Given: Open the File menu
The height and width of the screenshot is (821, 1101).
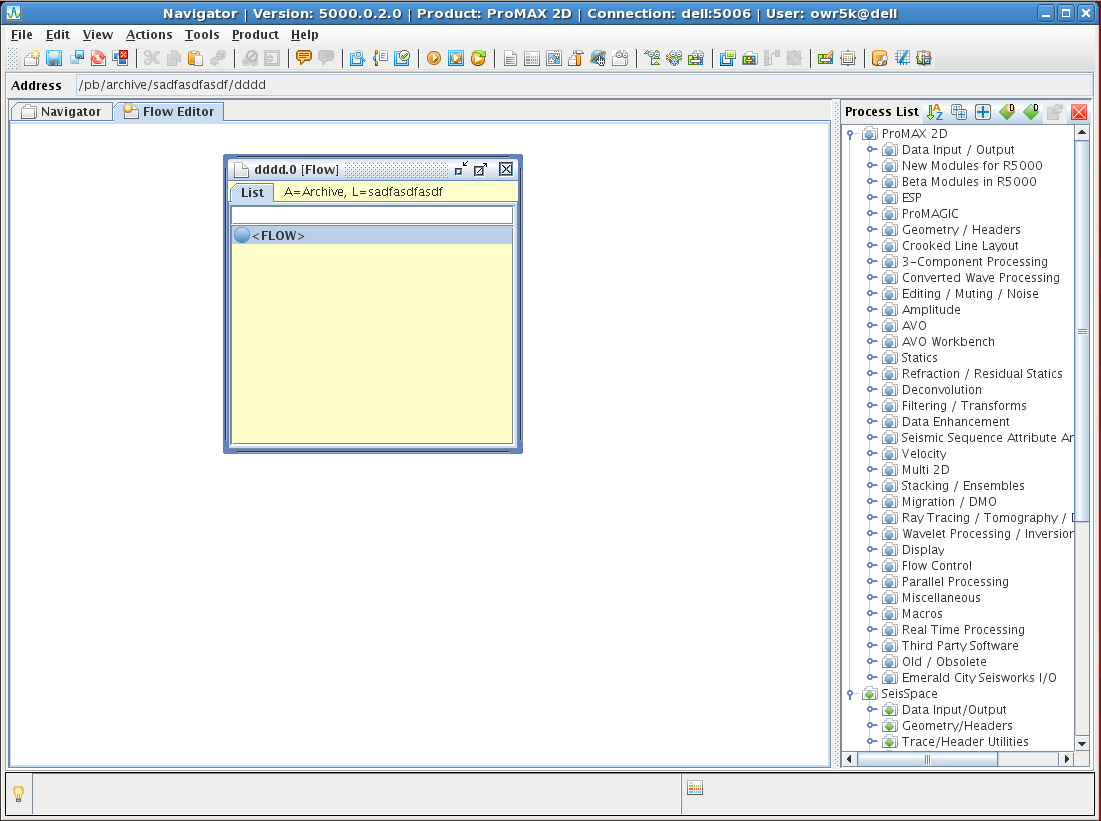Looking at the screenshot, I should (x=22, y=34).
